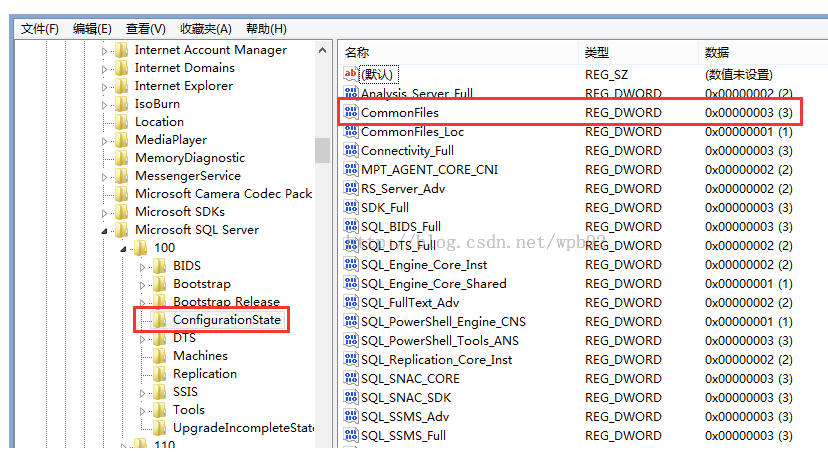Click the UpgradeIncompleteState folder icon
The width and height of the screenshot is (828, 452).
[159, 428]
